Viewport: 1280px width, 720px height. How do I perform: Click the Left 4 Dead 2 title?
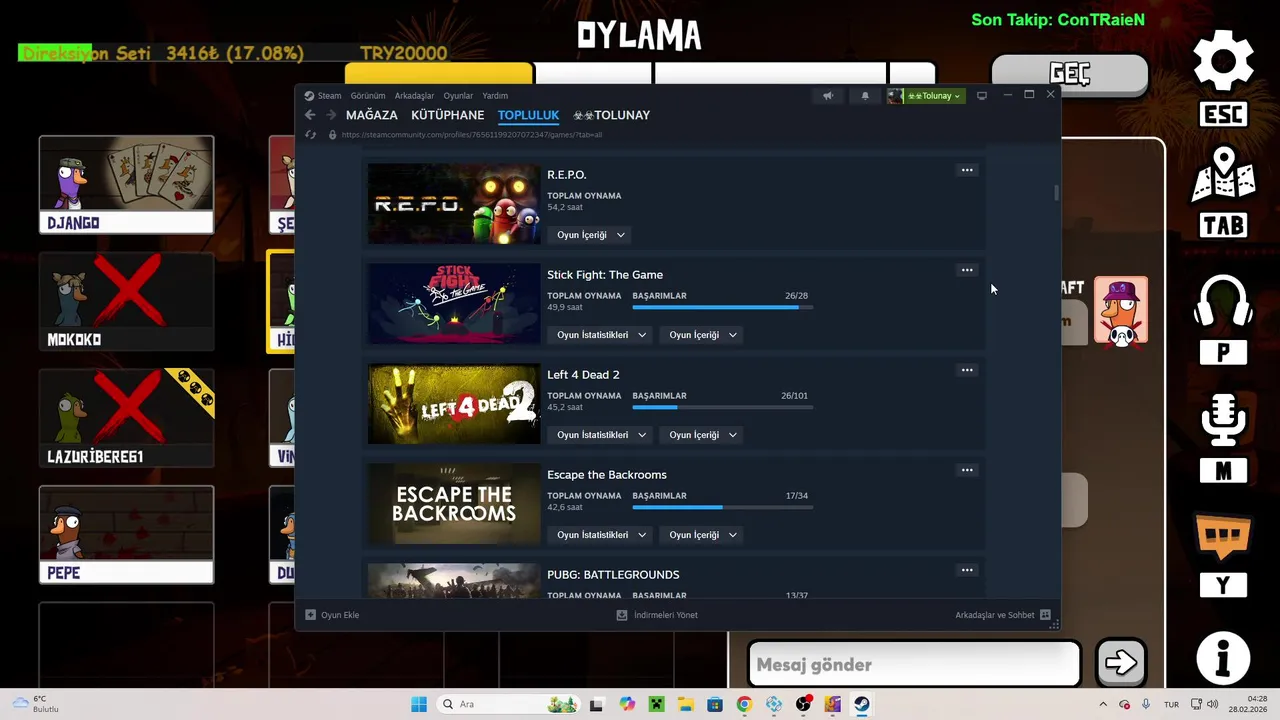(x=583, y=375)
